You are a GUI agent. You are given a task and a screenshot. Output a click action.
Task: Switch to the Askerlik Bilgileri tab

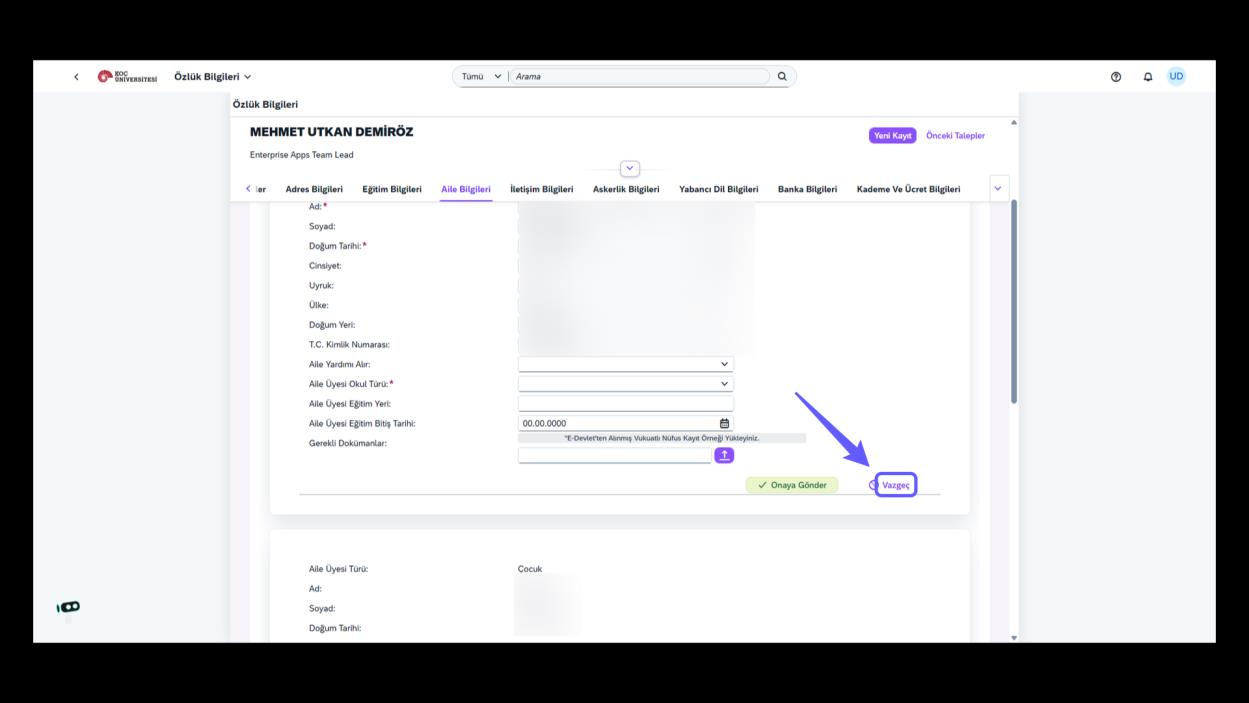pos(626,189)
